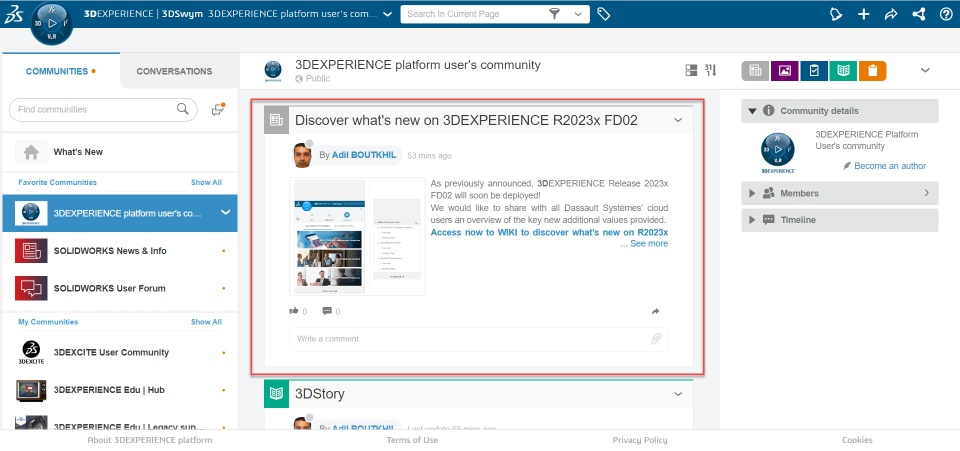This screenshot has width=960, height=451.
Task: Click See more on the post
Action: (649, 244)
